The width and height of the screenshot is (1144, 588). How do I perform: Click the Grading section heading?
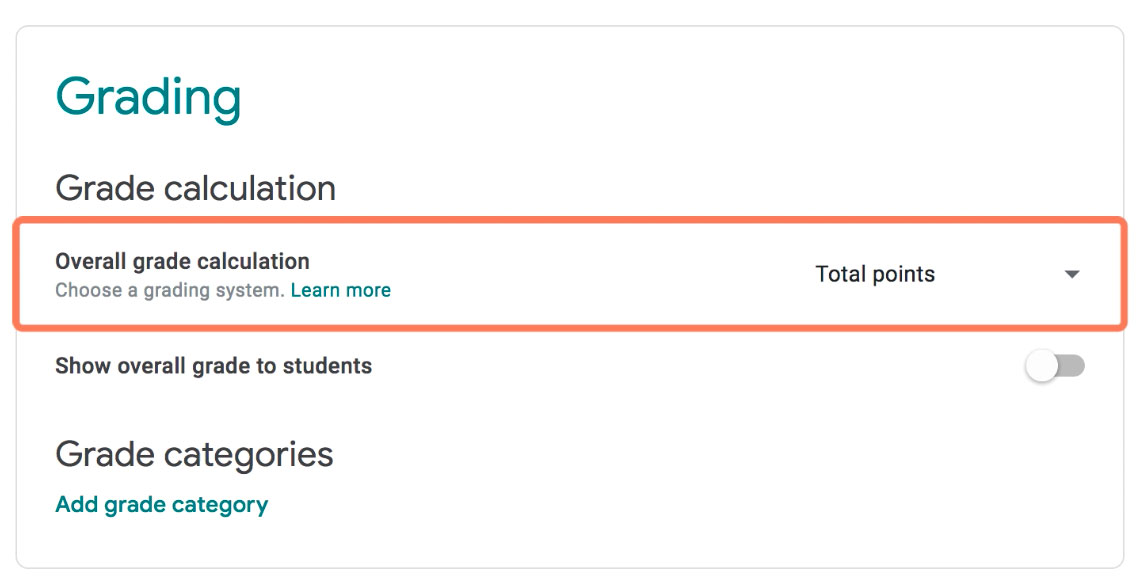point(150,95)
